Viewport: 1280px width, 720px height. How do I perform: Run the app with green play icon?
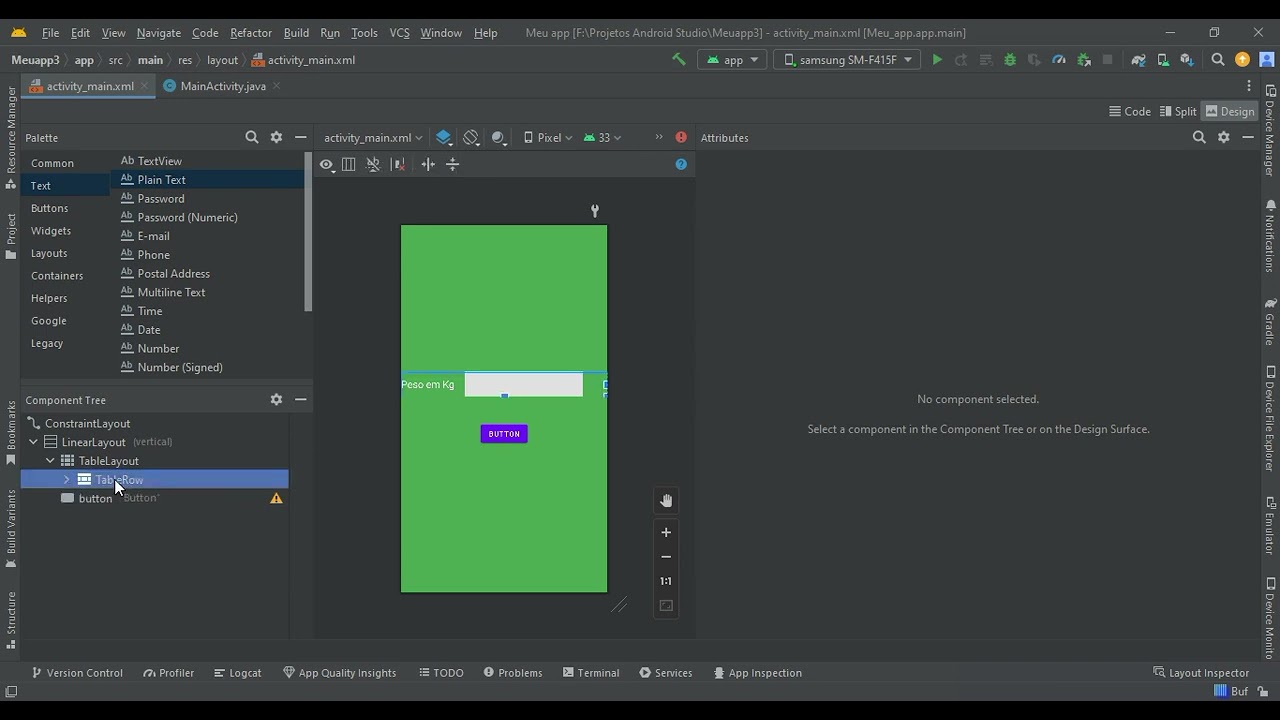point(937,60)
